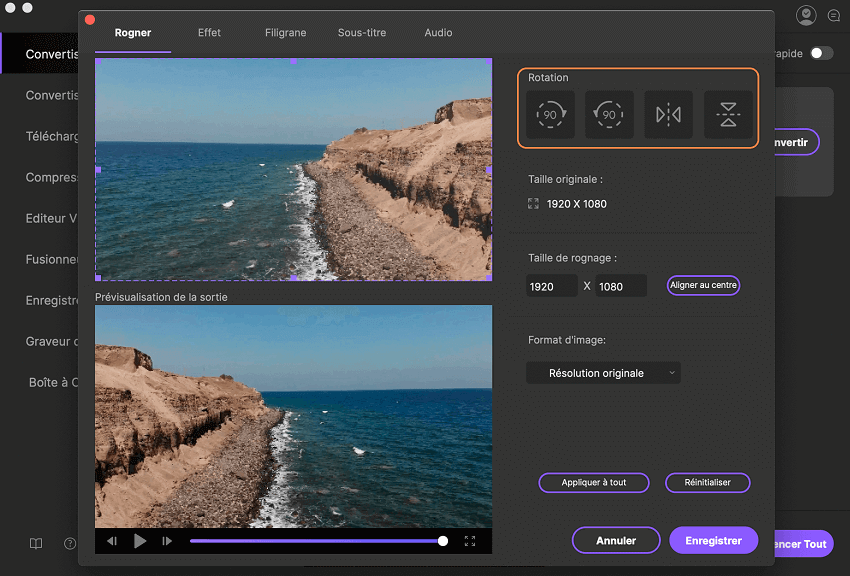Click the playback progress slider handle
The width and height of the screenshot is (850, 576).
(443, 541)
